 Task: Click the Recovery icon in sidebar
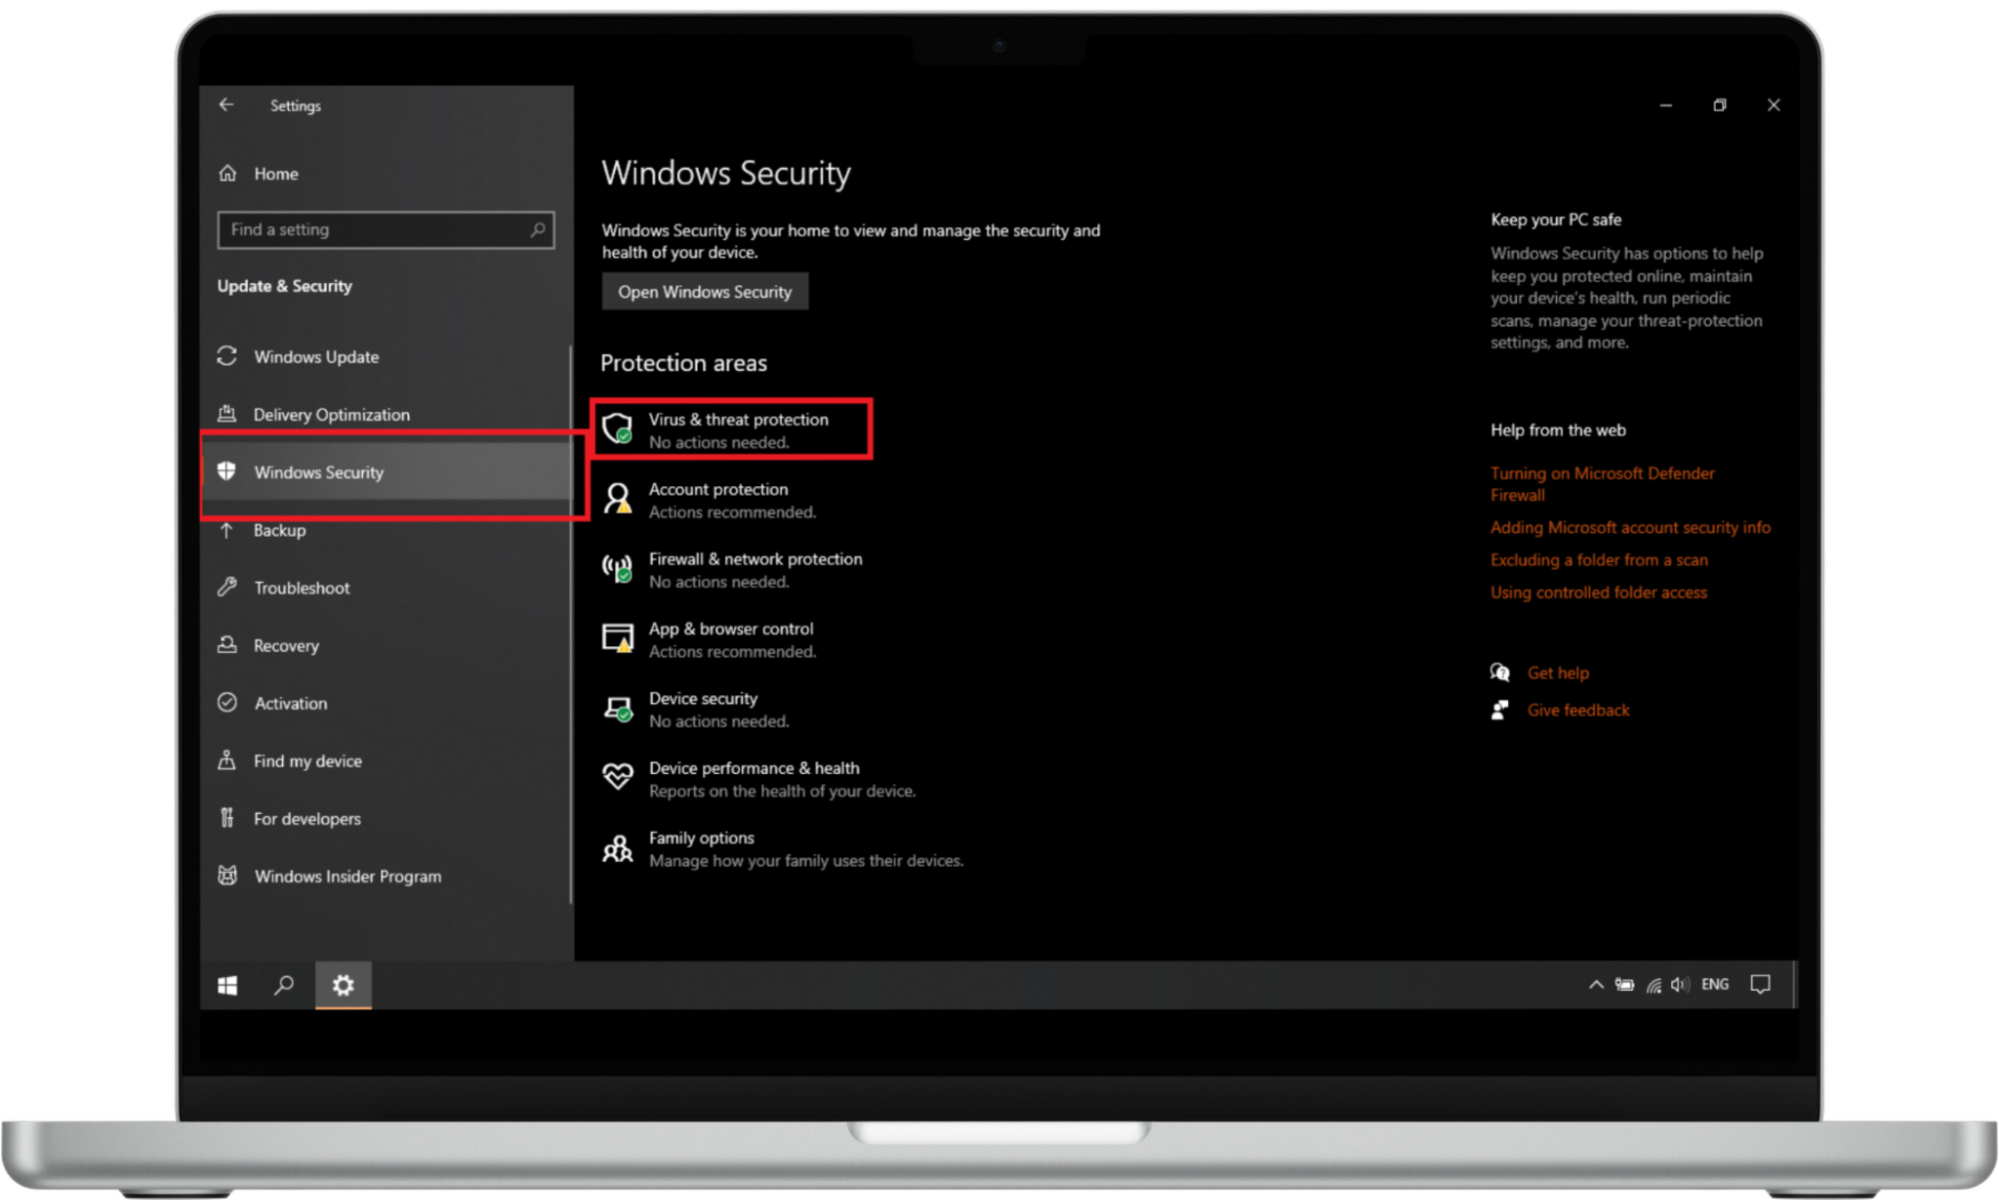coord(227,645)
